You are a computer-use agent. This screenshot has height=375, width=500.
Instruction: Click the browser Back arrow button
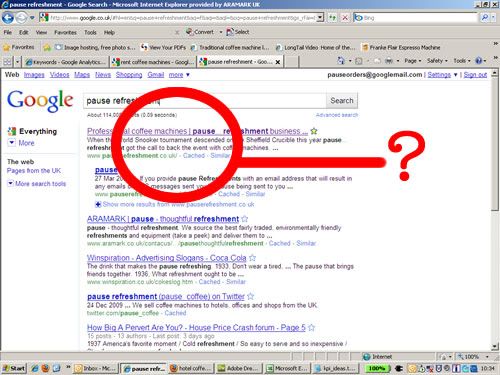point(8,18)
